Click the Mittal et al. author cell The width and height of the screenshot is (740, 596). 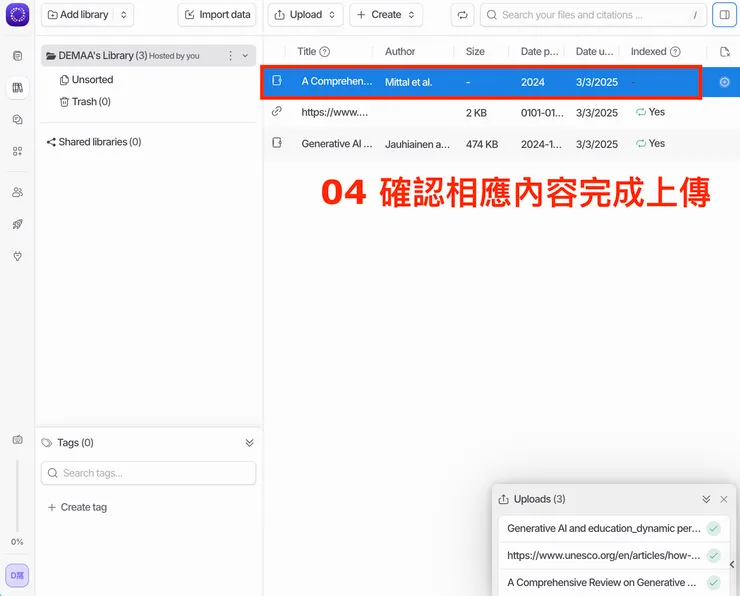(x=408, y=82)
